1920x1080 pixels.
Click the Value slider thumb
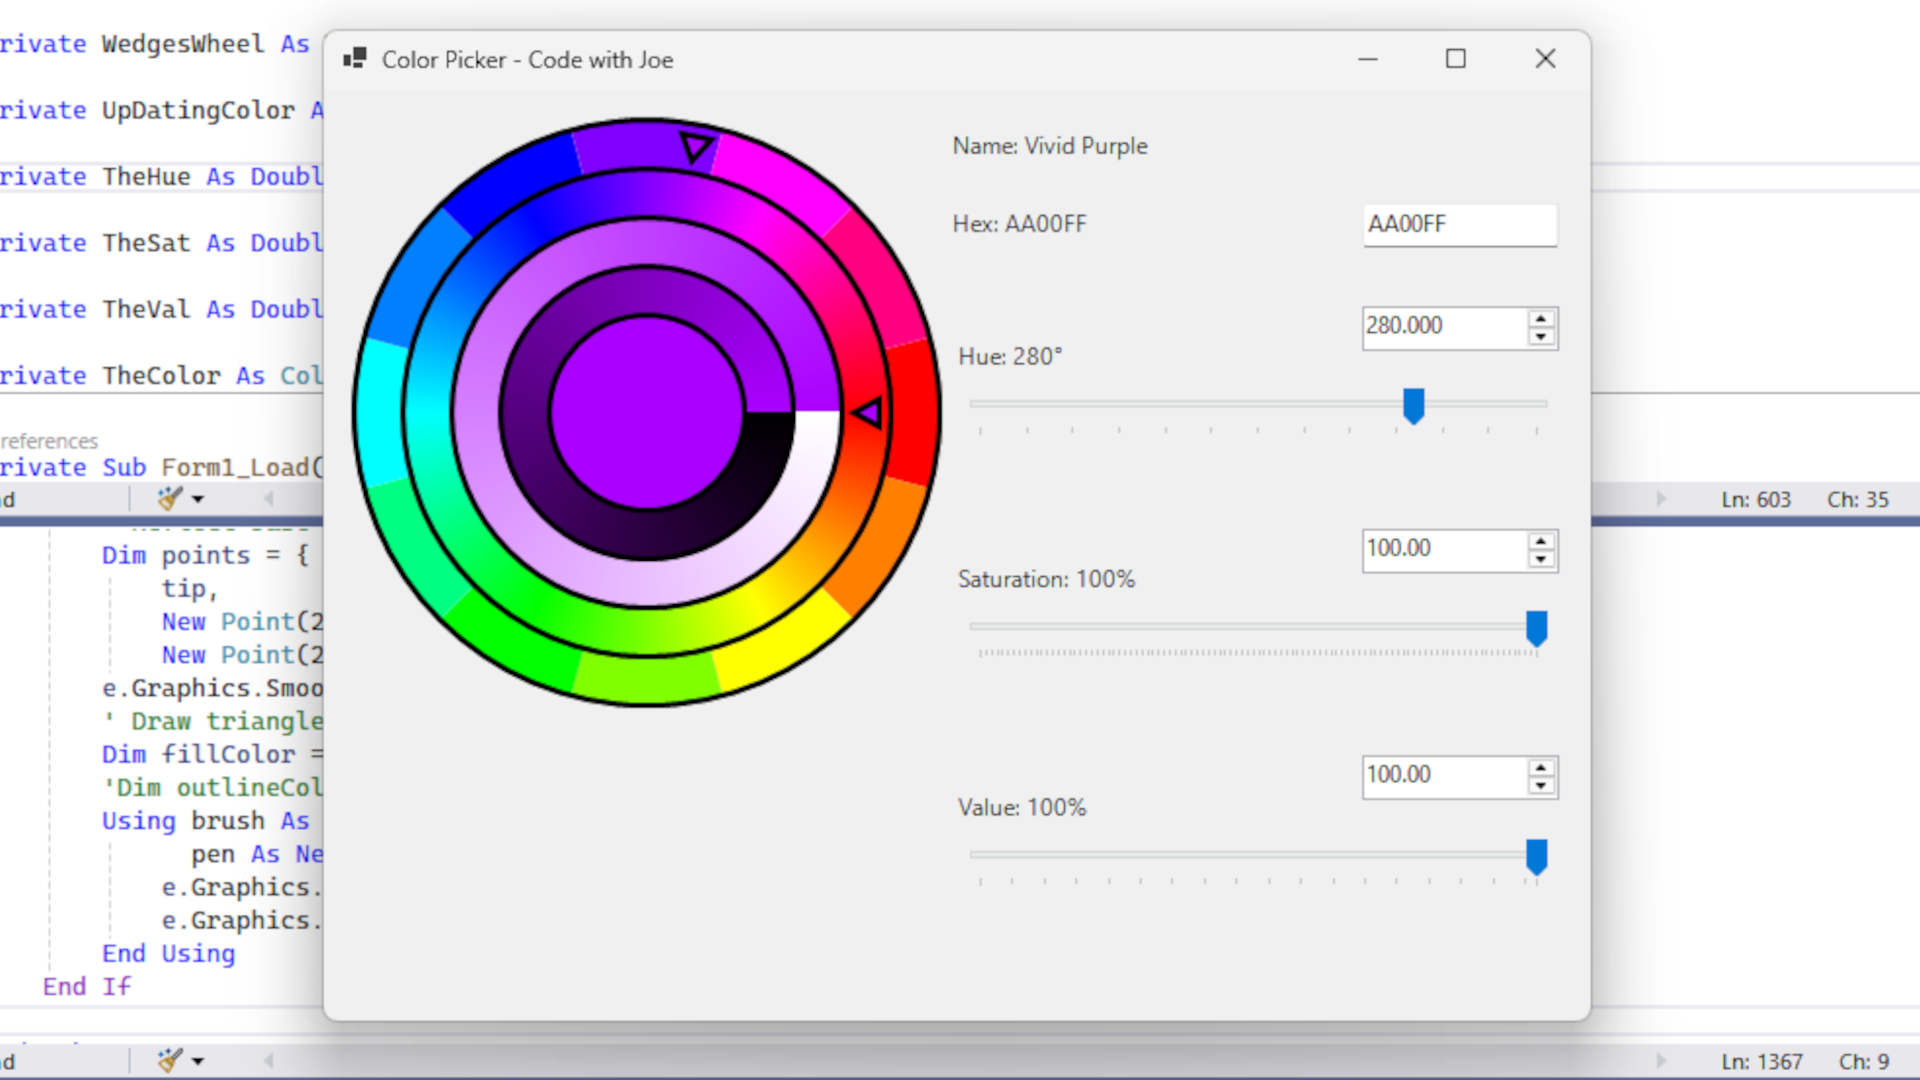1537,857
